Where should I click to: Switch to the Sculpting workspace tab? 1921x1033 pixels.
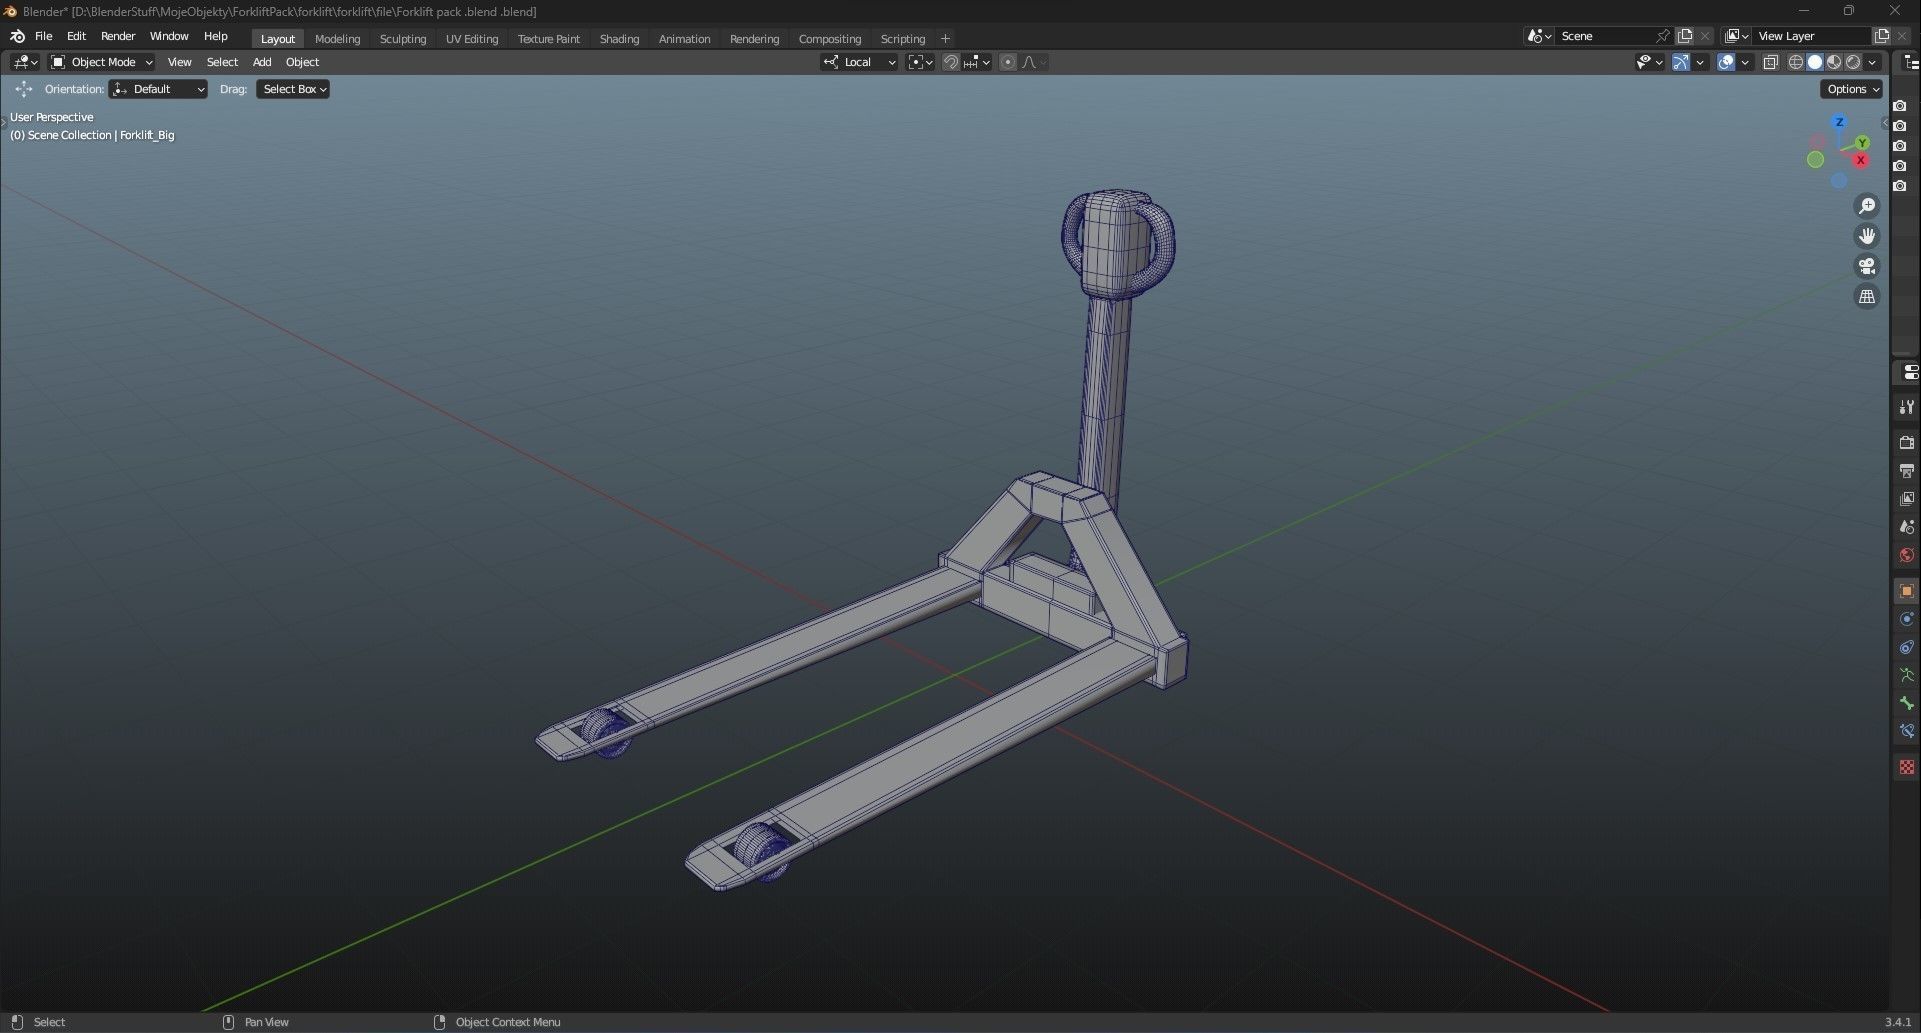click(x=403, y=39)
